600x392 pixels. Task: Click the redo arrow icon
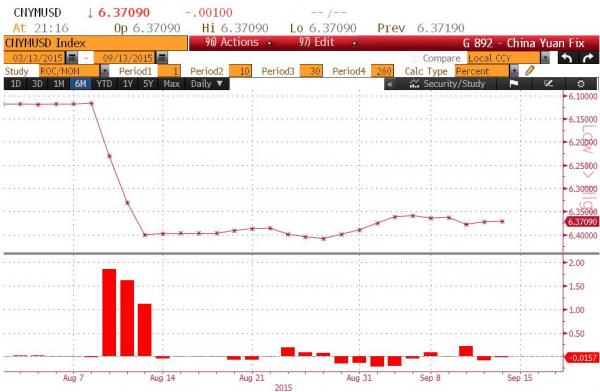(587, 58)
